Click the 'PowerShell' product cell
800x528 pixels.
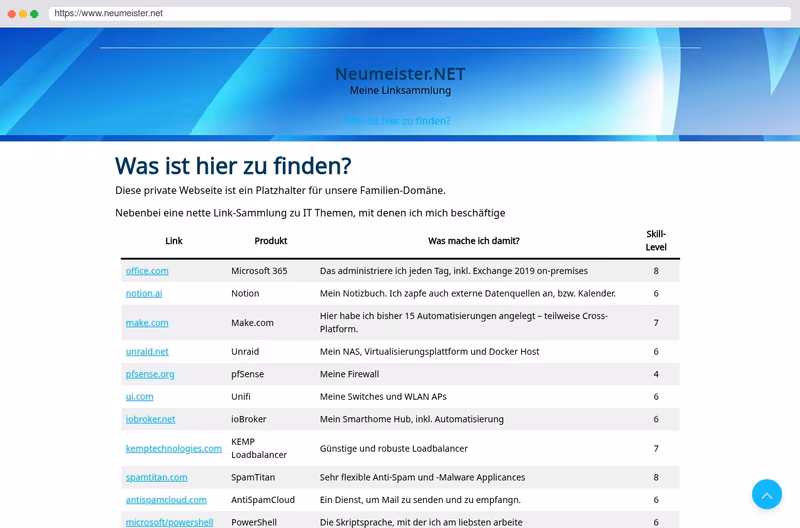(254, 522)
